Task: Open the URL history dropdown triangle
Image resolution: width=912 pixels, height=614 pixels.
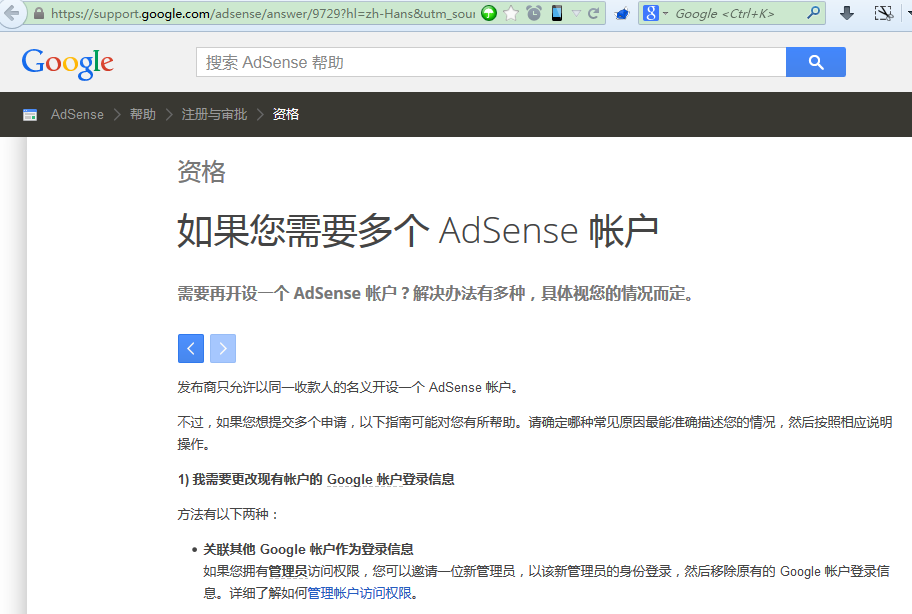Action: 576,13
